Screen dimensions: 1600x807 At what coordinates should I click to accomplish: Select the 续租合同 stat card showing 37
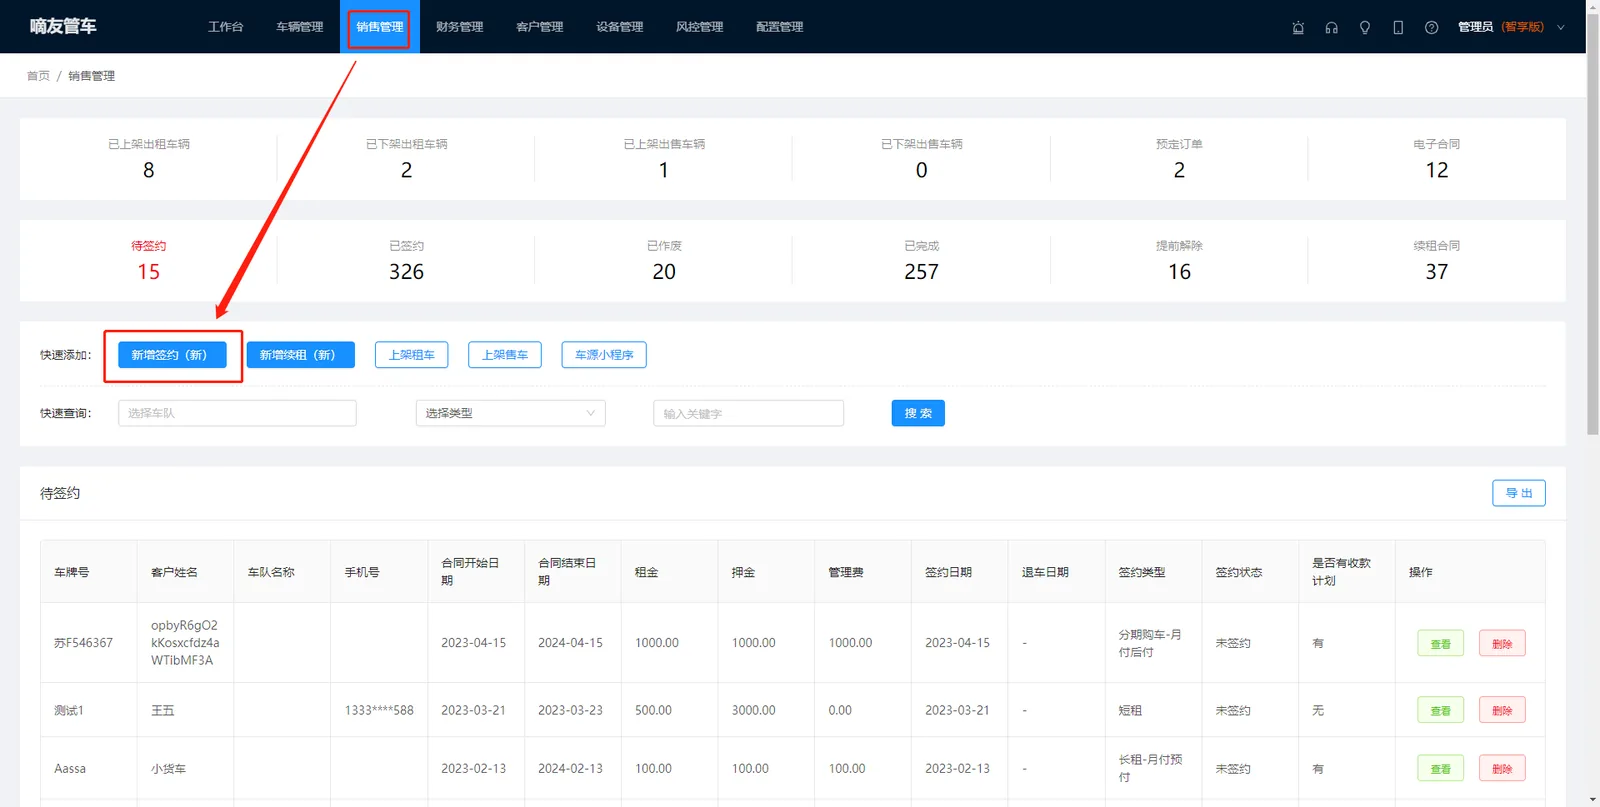[x=1436, y=260]
